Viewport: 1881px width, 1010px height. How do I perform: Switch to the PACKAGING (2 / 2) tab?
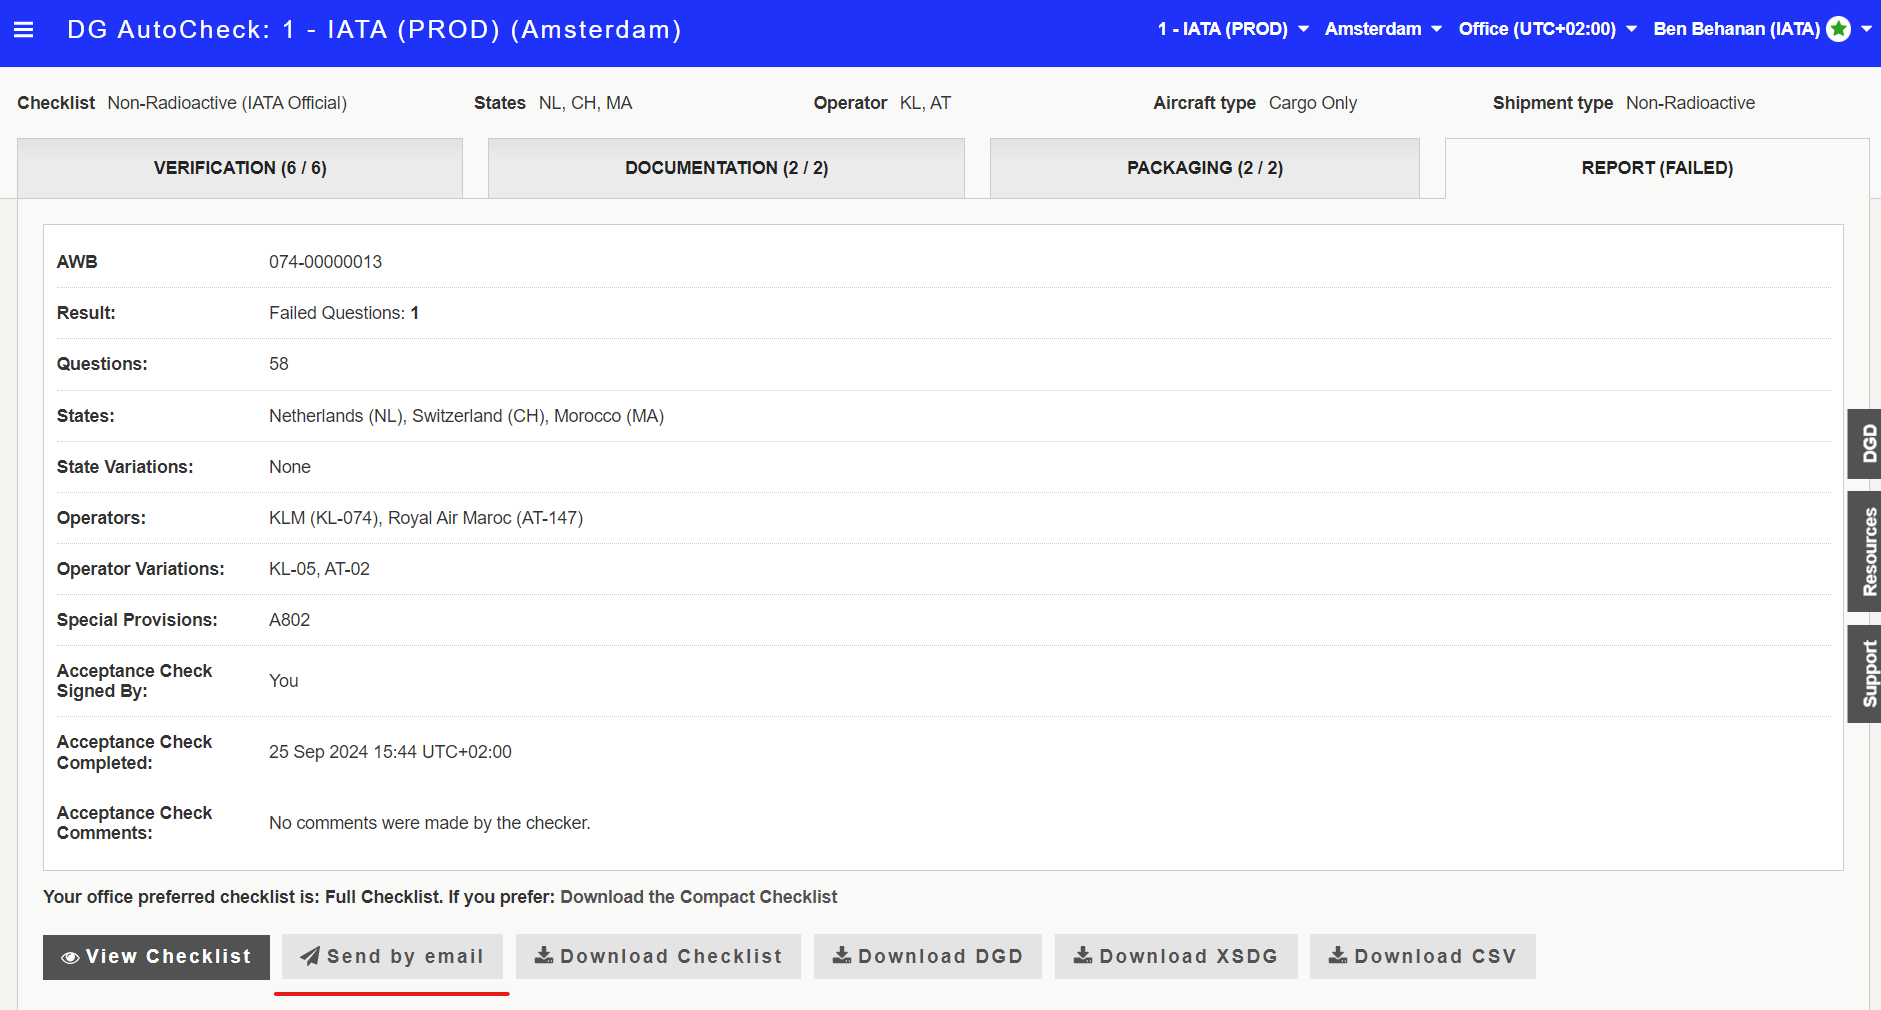[x=1205, y=168]
